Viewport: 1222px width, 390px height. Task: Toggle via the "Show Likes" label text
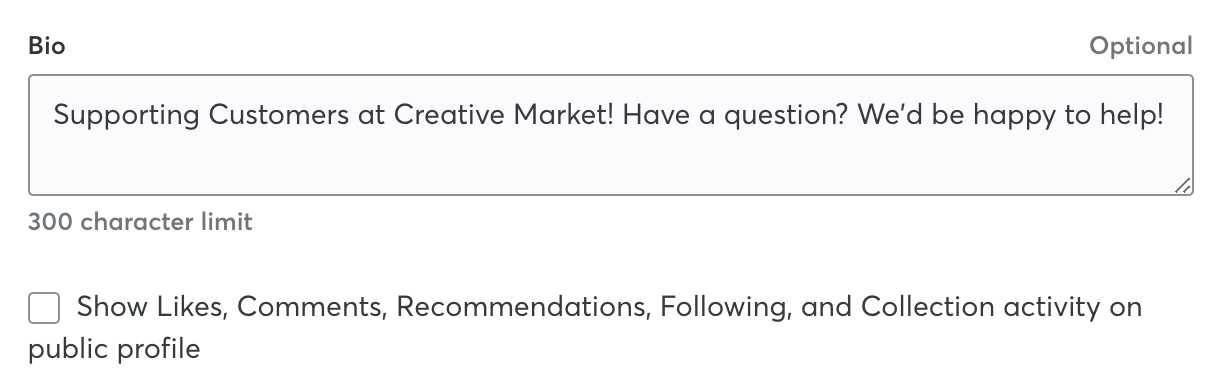point(151,307)
